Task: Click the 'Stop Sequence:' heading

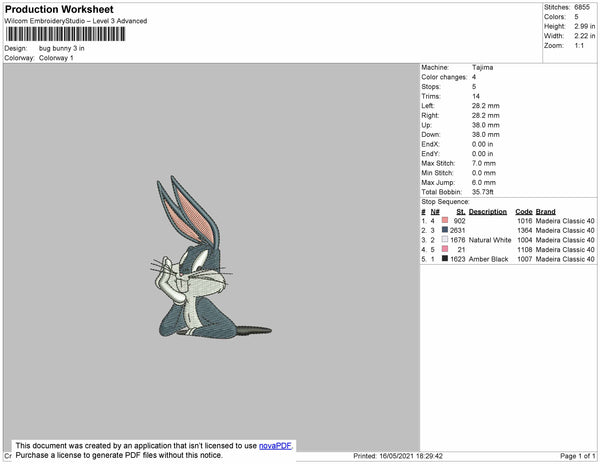Action: tap(445, 202)
